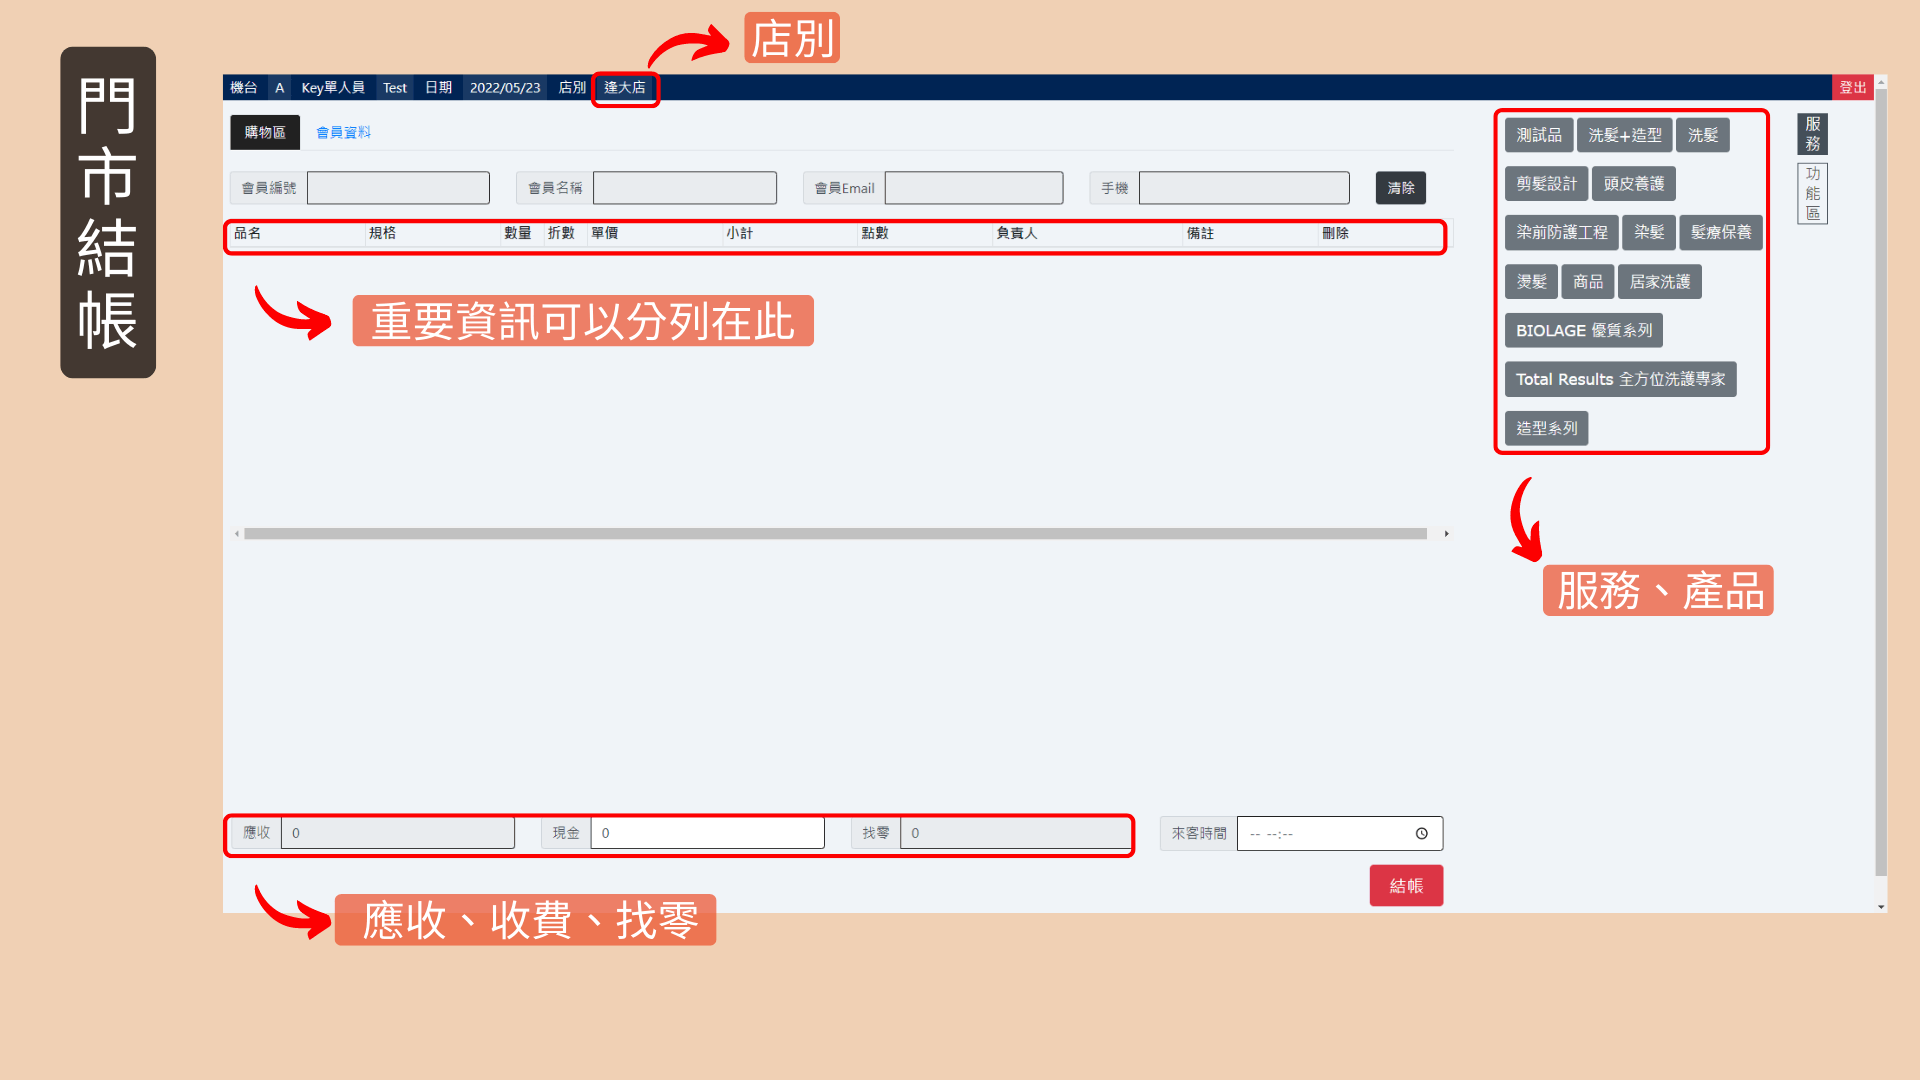Click into the 手機 phone input field
Screen dimensions: 1920x1080
coord(1243,188)
